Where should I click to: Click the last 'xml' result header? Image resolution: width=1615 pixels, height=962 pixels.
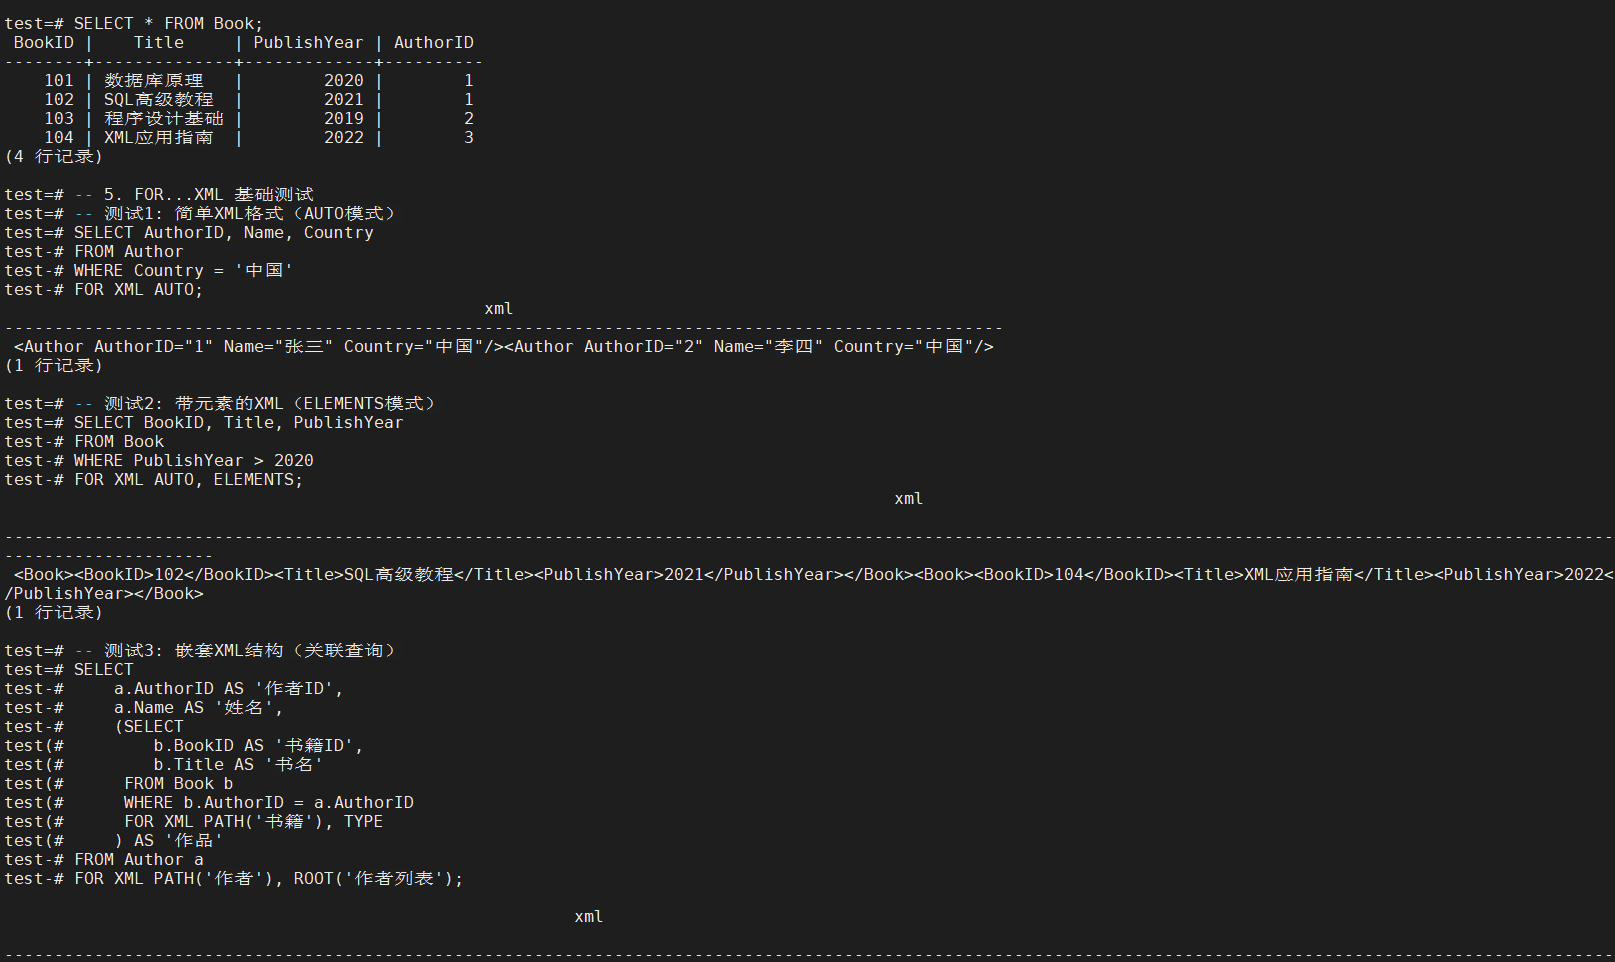[x=588, y=916]
